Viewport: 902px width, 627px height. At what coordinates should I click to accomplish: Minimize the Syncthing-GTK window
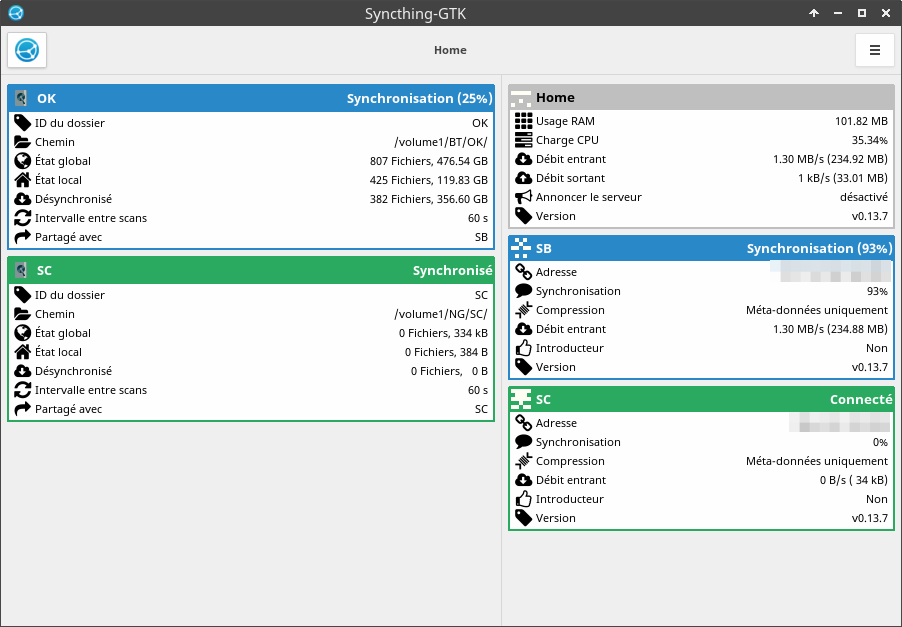tap(838, 13)
